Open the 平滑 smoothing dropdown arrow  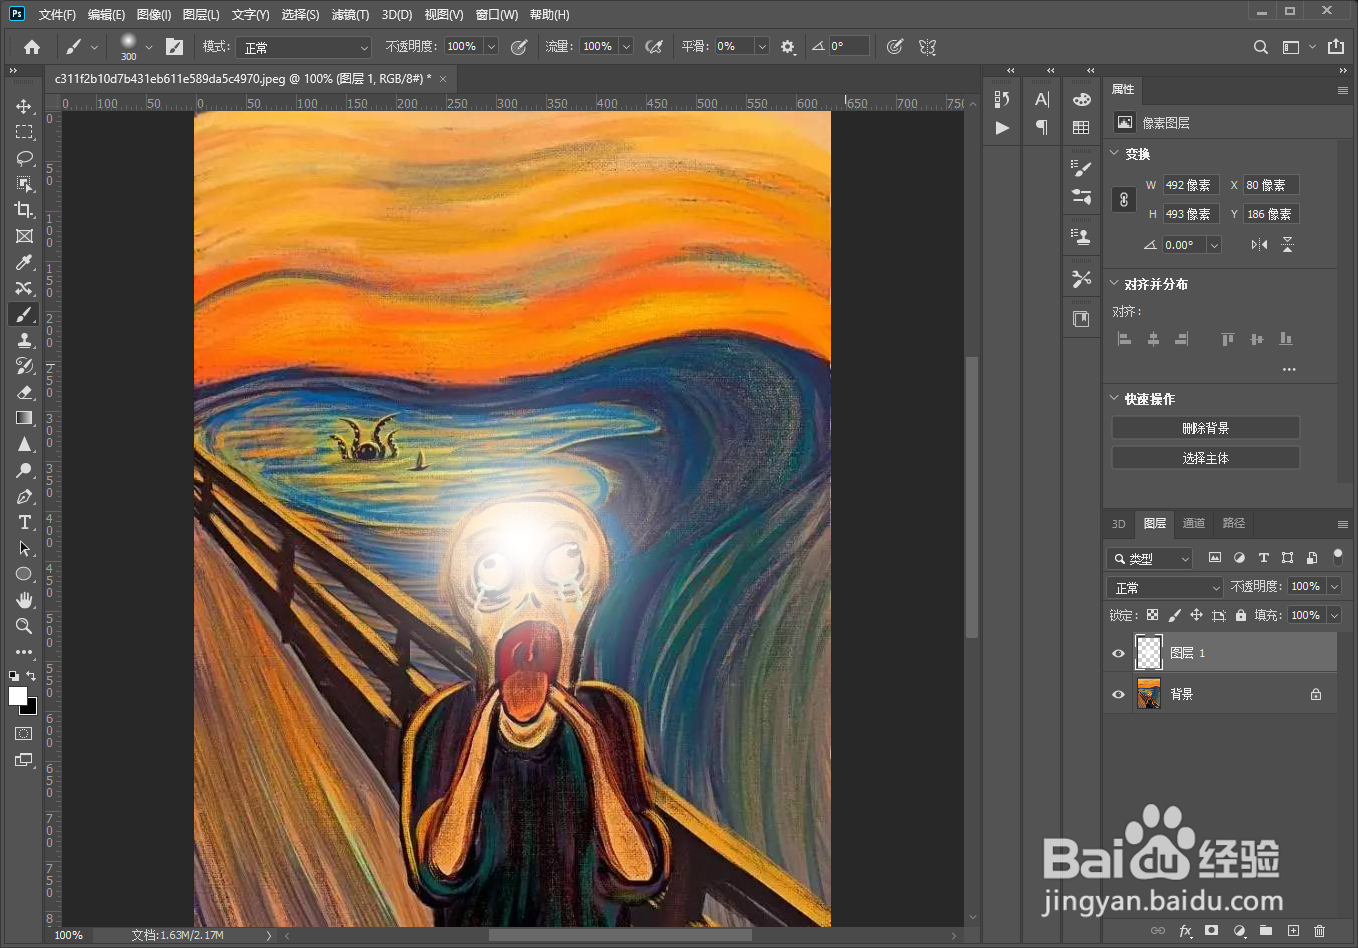tap(762, 47)
